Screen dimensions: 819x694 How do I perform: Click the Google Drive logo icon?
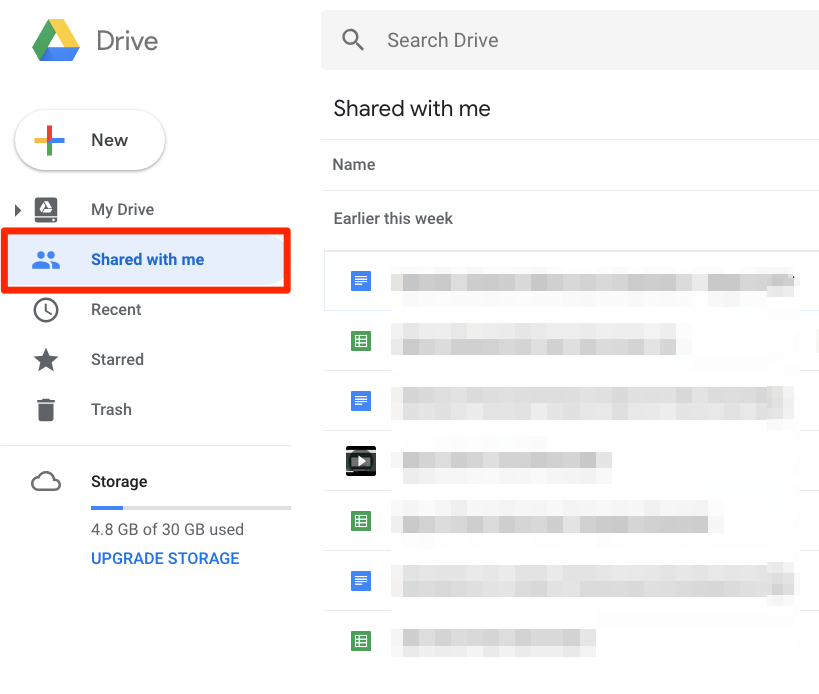(x=56, y=40)
